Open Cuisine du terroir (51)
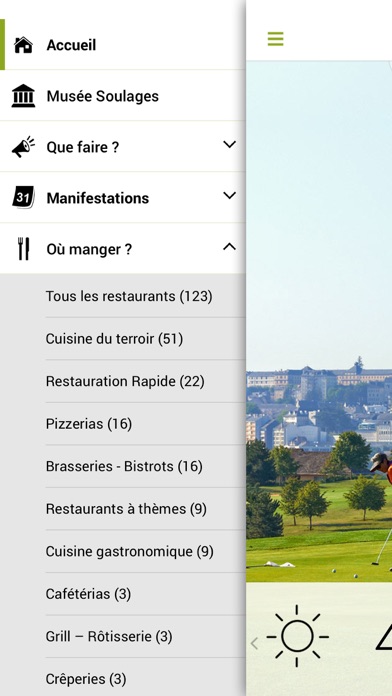The width and height of the screenshot is (392, 696). pos(114,339)
